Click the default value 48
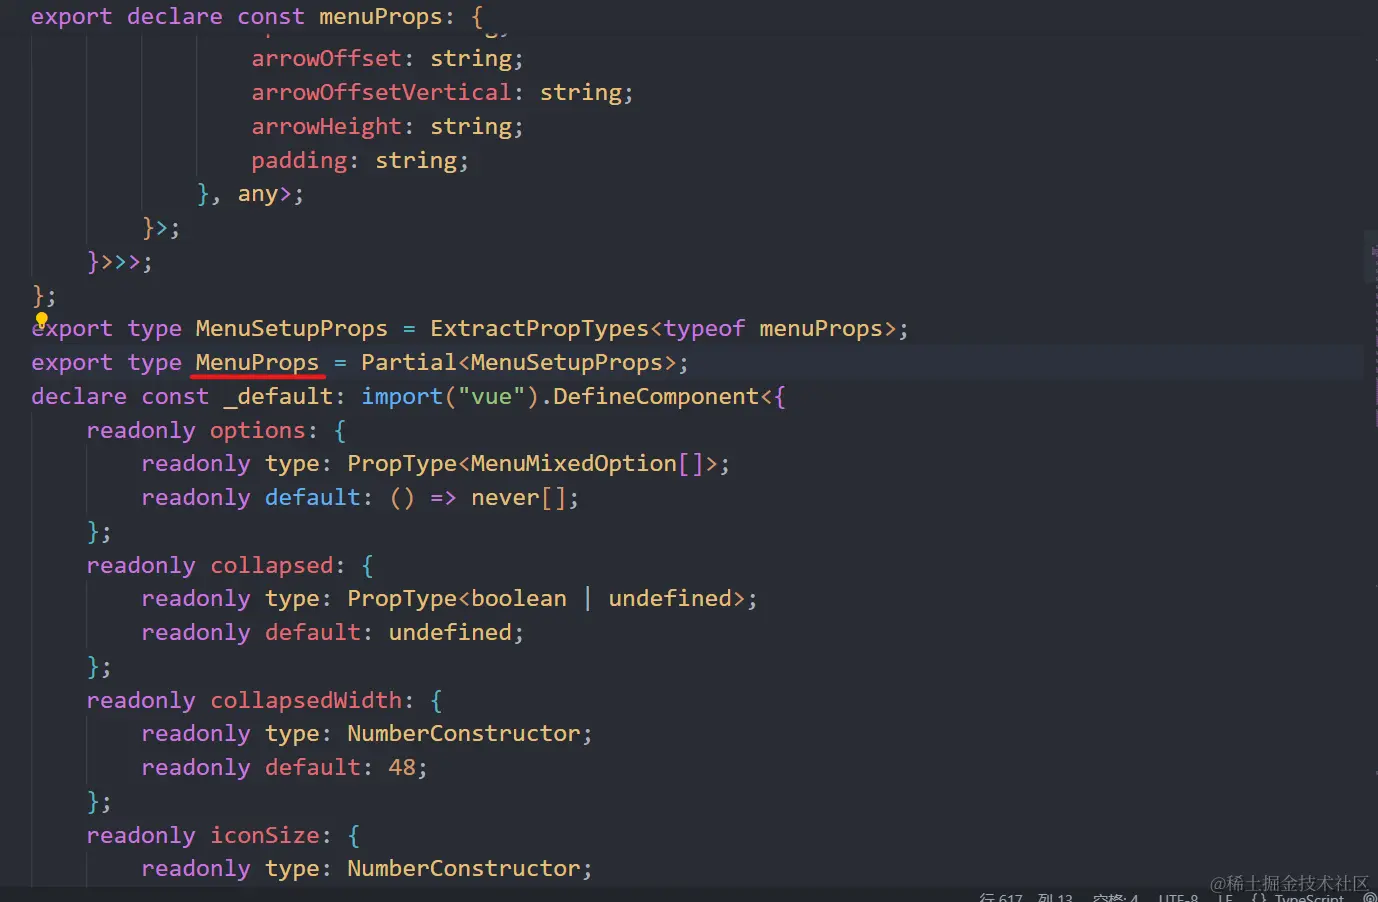The width and height of the screenshot is (1378, 902). 402,767
